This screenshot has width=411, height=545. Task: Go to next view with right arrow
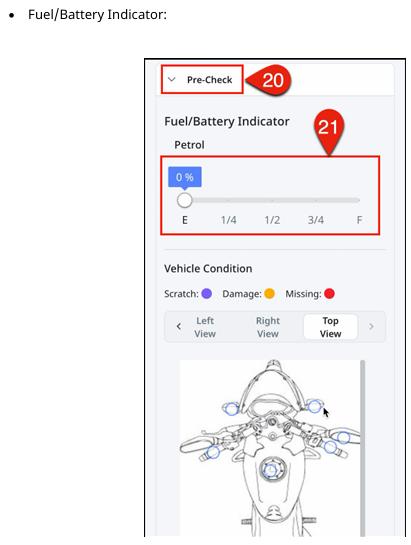pyautogui.click(x=371, y=326)
